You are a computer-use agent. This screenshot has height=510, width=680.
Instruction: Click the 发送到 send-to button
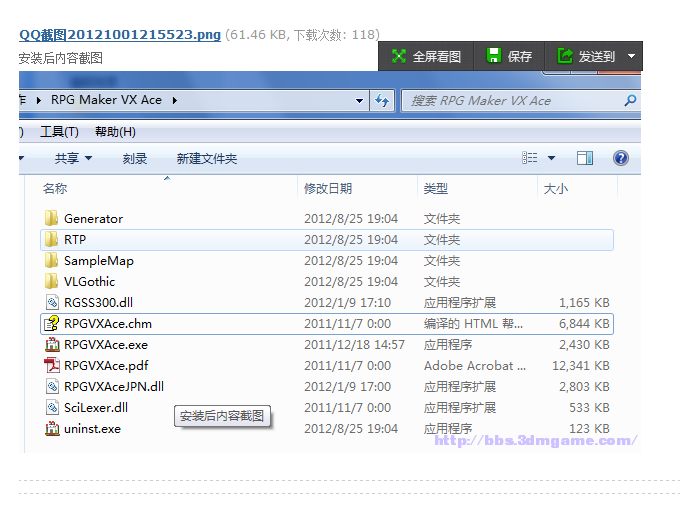[586, 56]
